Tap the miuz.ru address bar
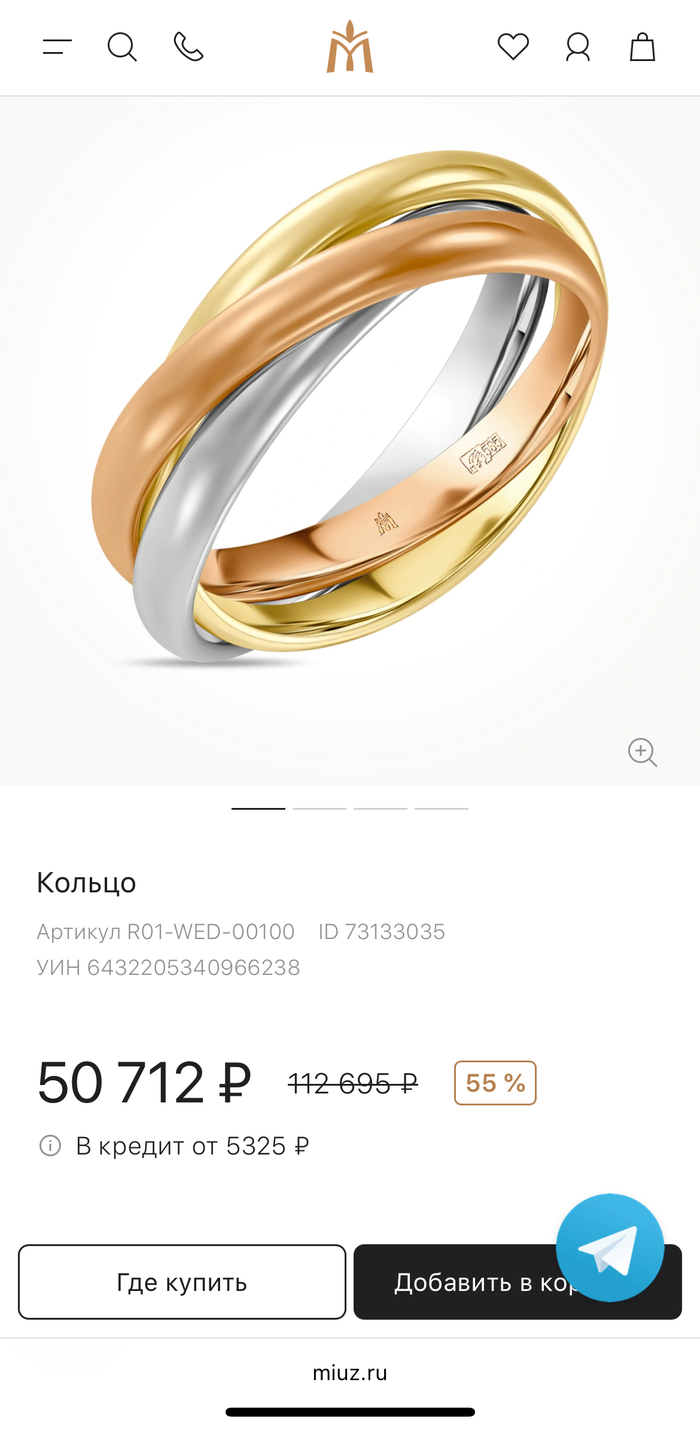This screenshot has width=700, height=1431. [350, 1373]
